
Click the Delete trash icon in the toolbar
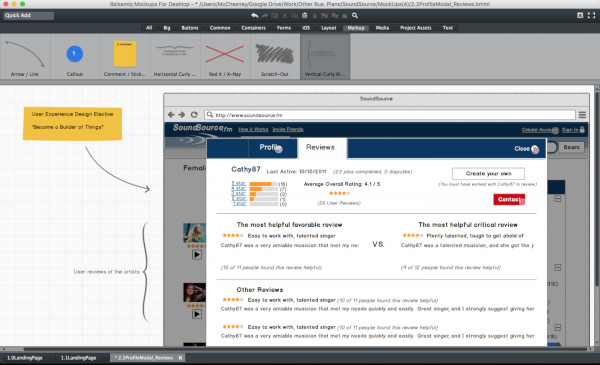(x=315, y=15)
